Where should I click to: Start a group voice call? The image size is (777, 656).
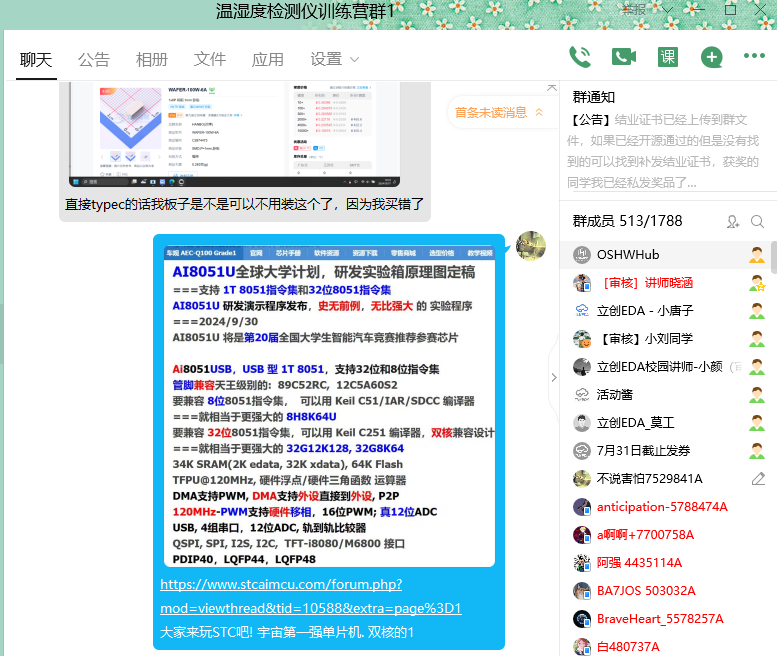[580, 57]
